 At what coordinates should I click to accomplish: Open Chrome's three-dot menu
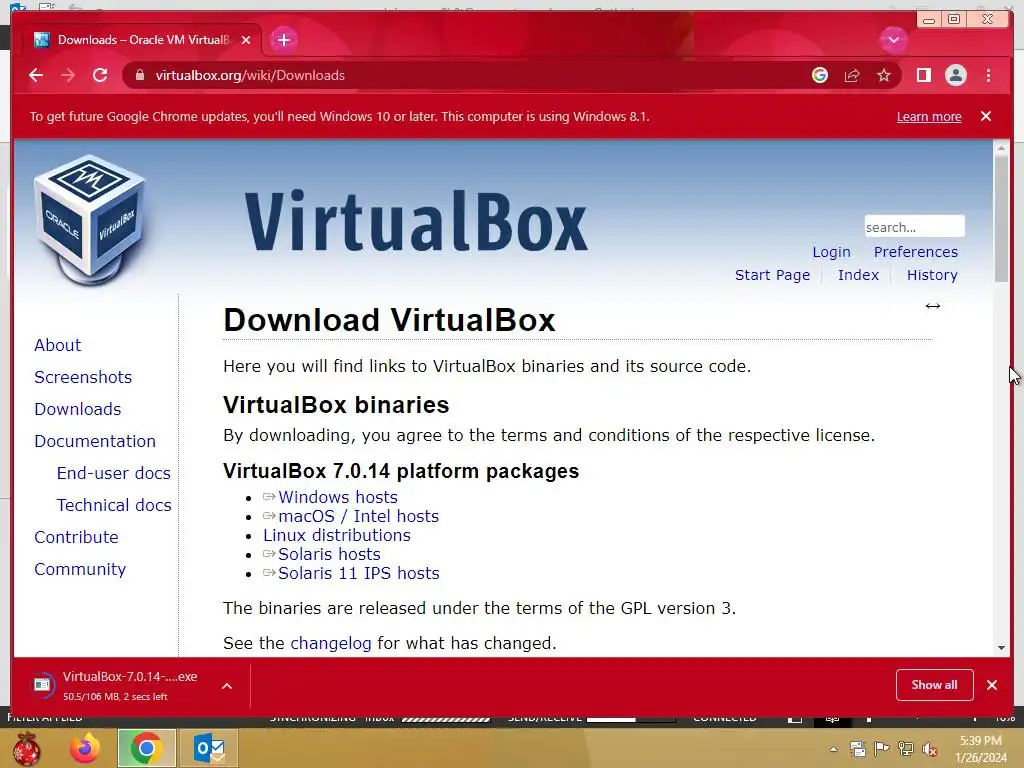pyautogui.click(x=988, y=75)
